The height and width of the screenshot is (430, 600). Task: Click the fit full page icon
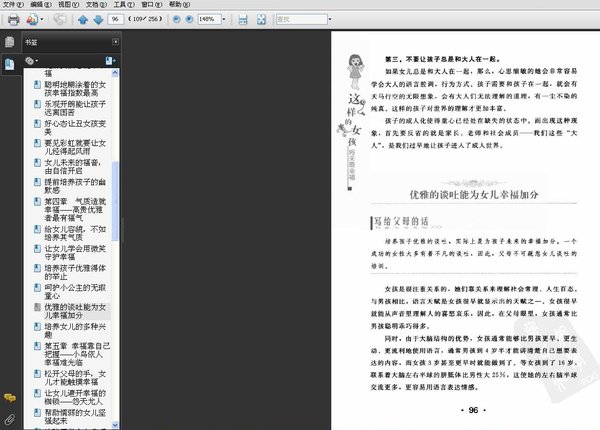(x=261, y=19)
